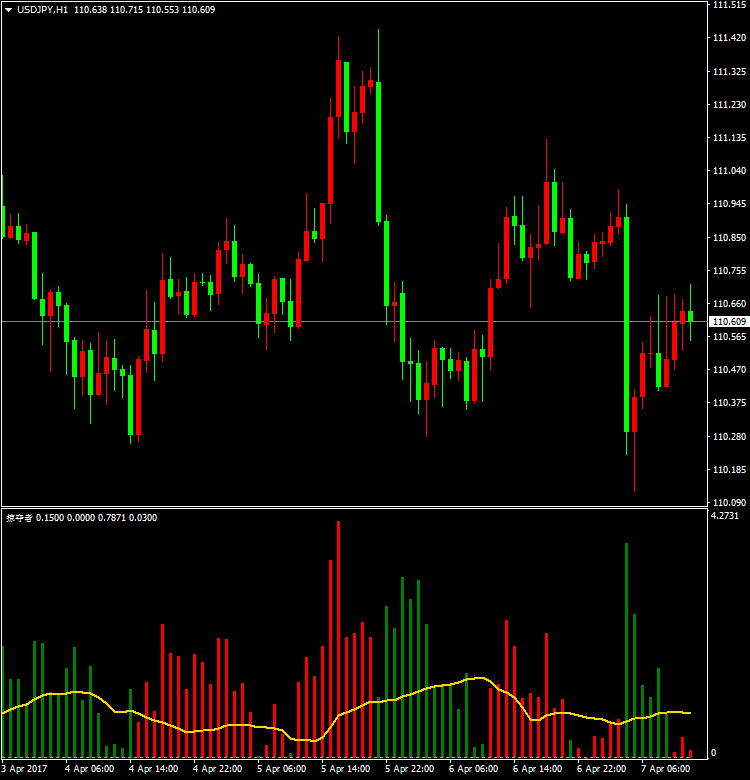Click the tallest red histogram bar
Viewport: 750px width, 780px height.
(x=338, y=640)
